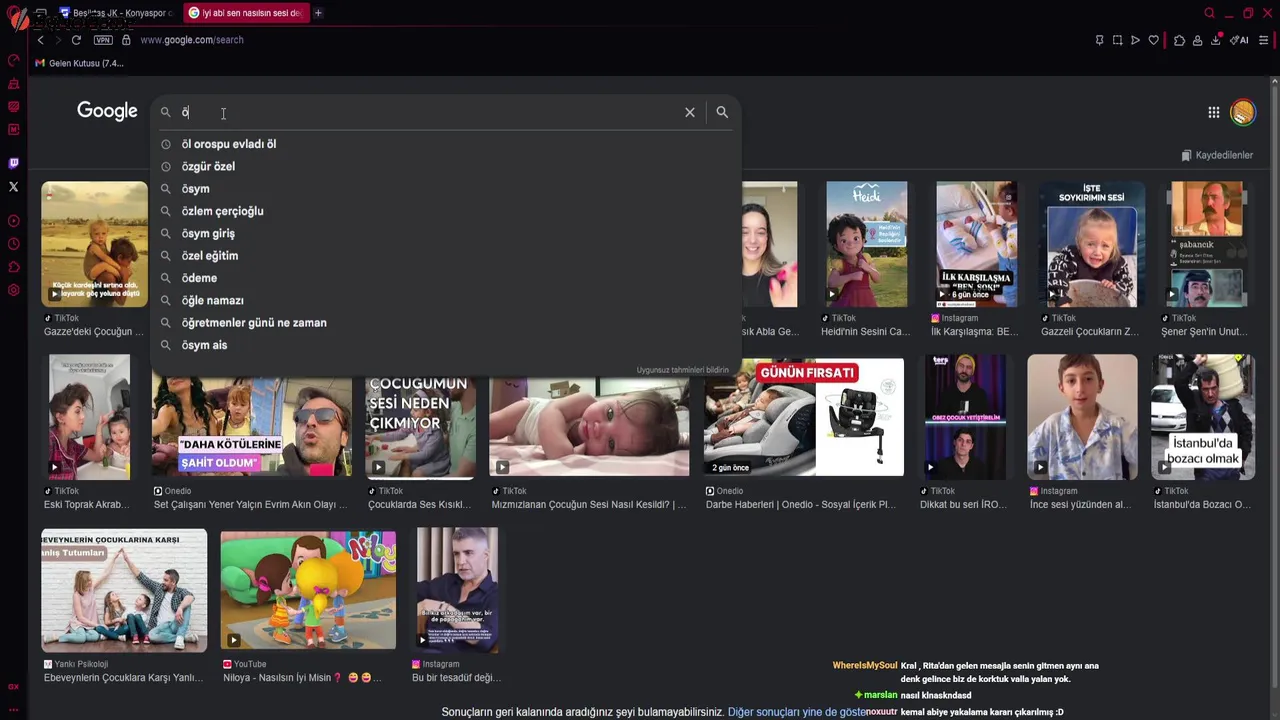The width and height of the screenshot is (1280, 720).
Task: Open 'İlk Karşılaşma' Instagram thumbnail
Action: [976, 244]
